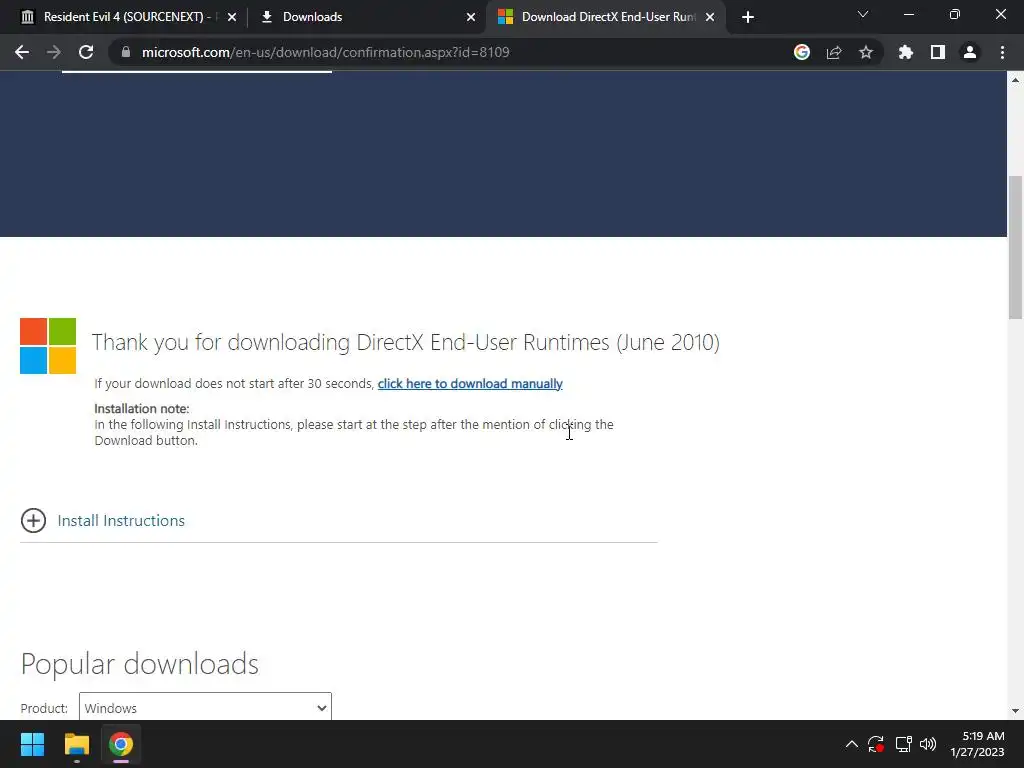The image size is (1024, 768).
Task: Reload the current page
Action: [86, 52]
